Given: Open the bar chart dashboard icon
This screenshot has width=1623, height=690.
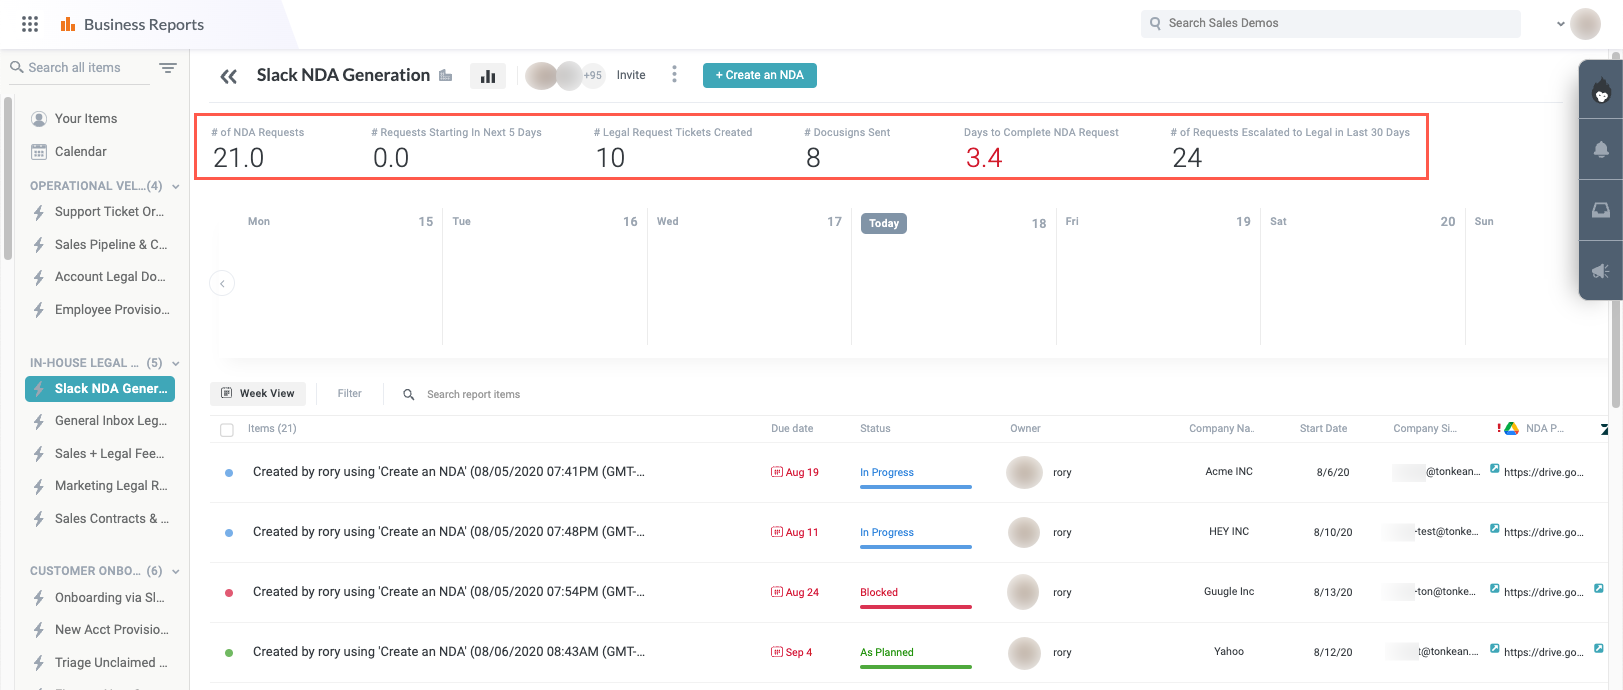Looking at the screenshot, I should (488, 76).
